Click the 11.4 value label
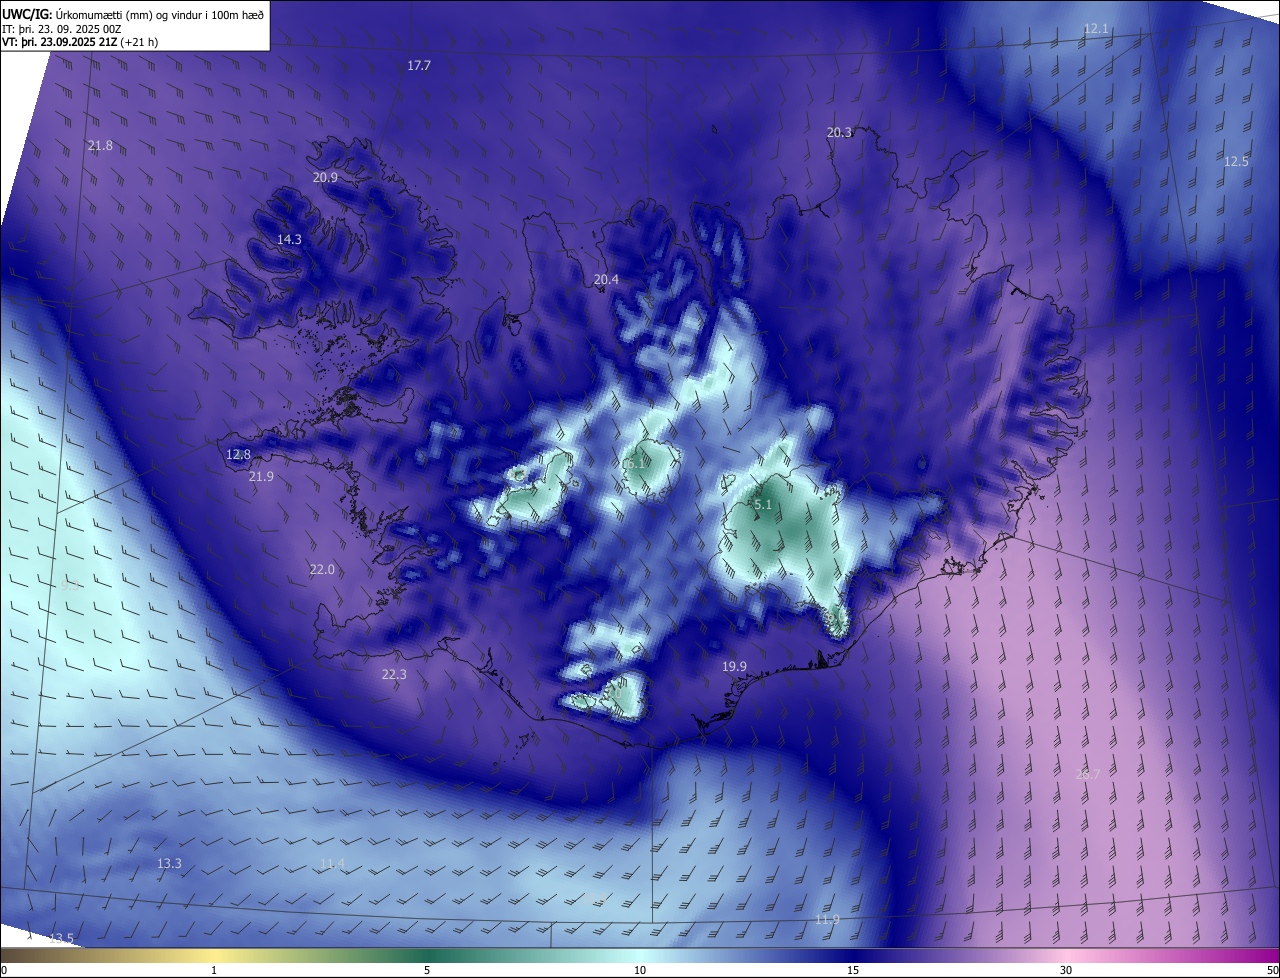 (x=332, y=863)
